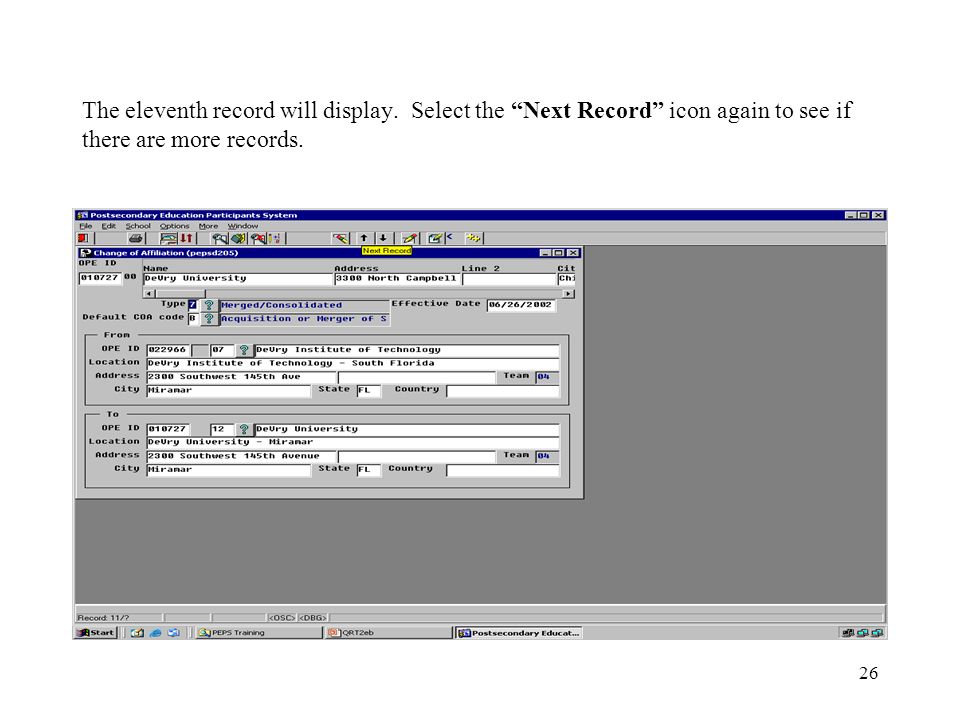Click the red up-down sort arrows icon
This screenshot has height=720, width=960.
point(187,238)
